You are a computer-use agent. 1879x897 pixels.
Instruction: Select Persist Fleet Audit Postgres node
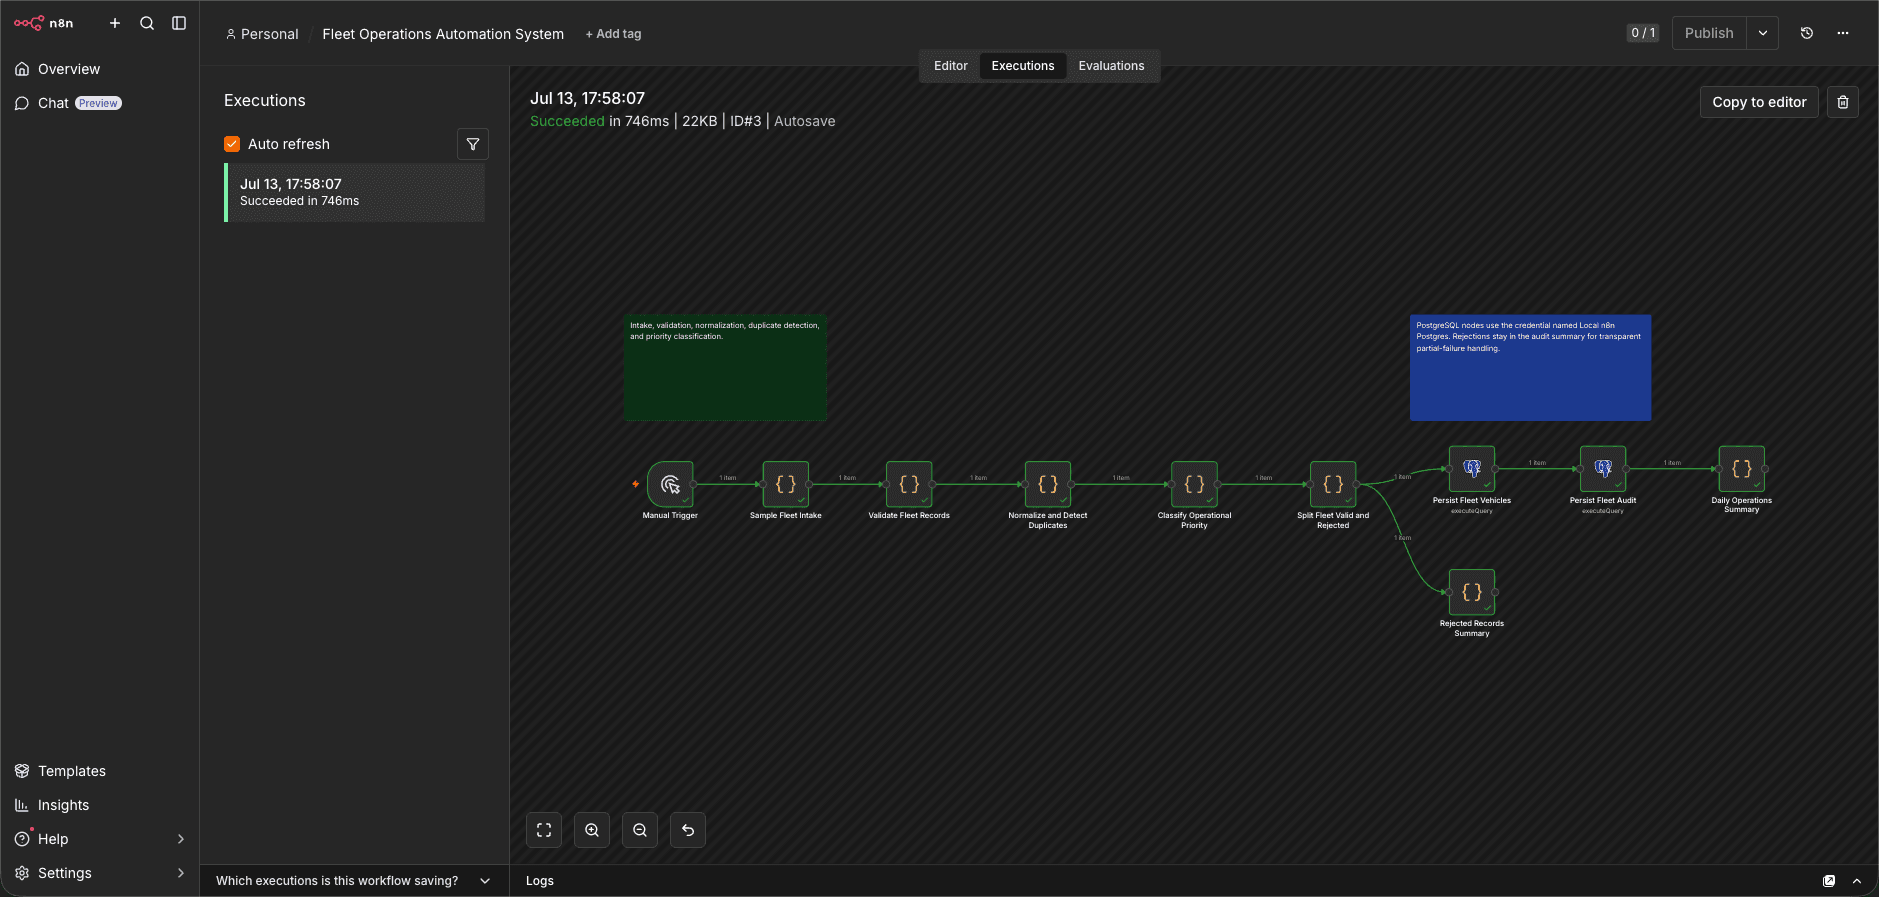click(1603, 469)
